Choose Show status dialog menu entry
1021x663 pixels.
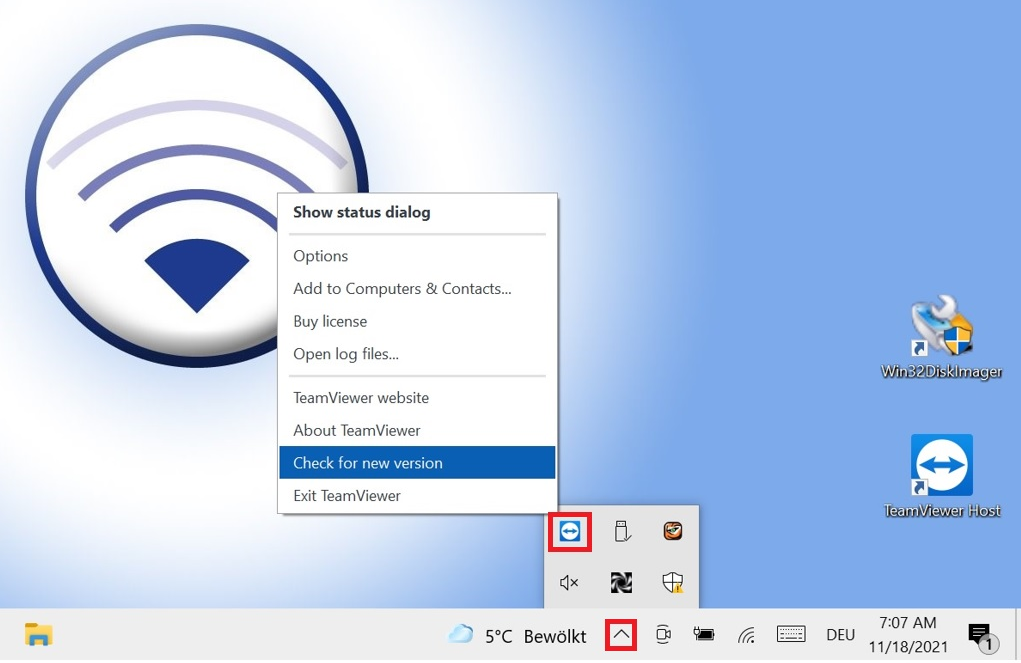[x=417, y=212]
